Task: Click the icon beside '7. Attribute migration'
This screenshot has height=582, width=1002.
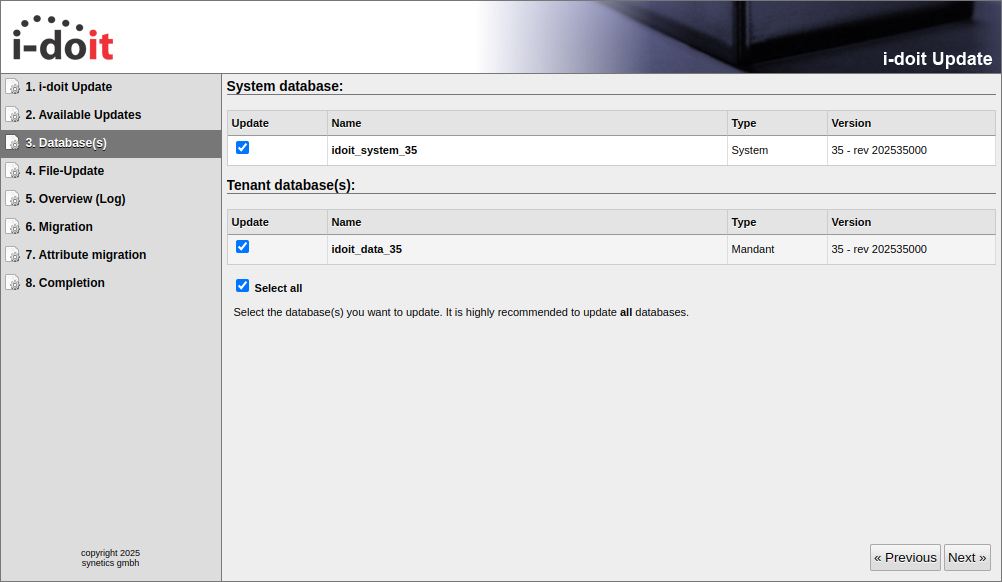Action: pyautogui.click(x=13, y=255)
